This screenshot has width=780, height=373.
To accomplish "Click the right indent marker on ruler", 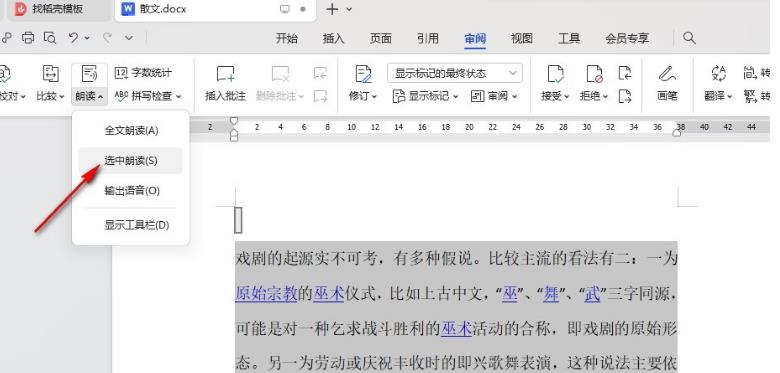I will pyautogui.click(x=677, y=132).
